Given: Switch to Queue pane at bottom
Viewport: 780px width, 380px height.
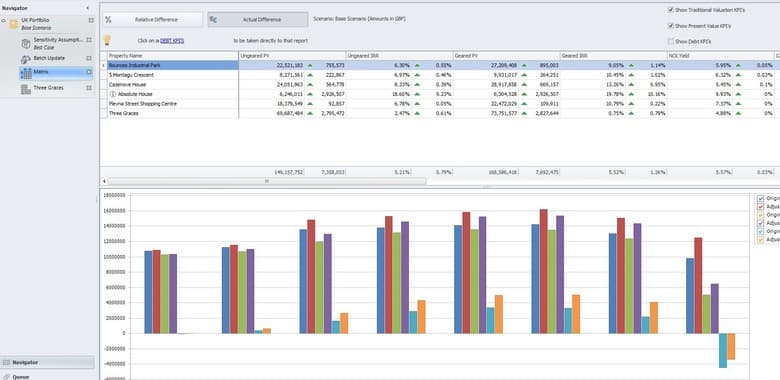Looking at the screenshot, I should (47, 377).
